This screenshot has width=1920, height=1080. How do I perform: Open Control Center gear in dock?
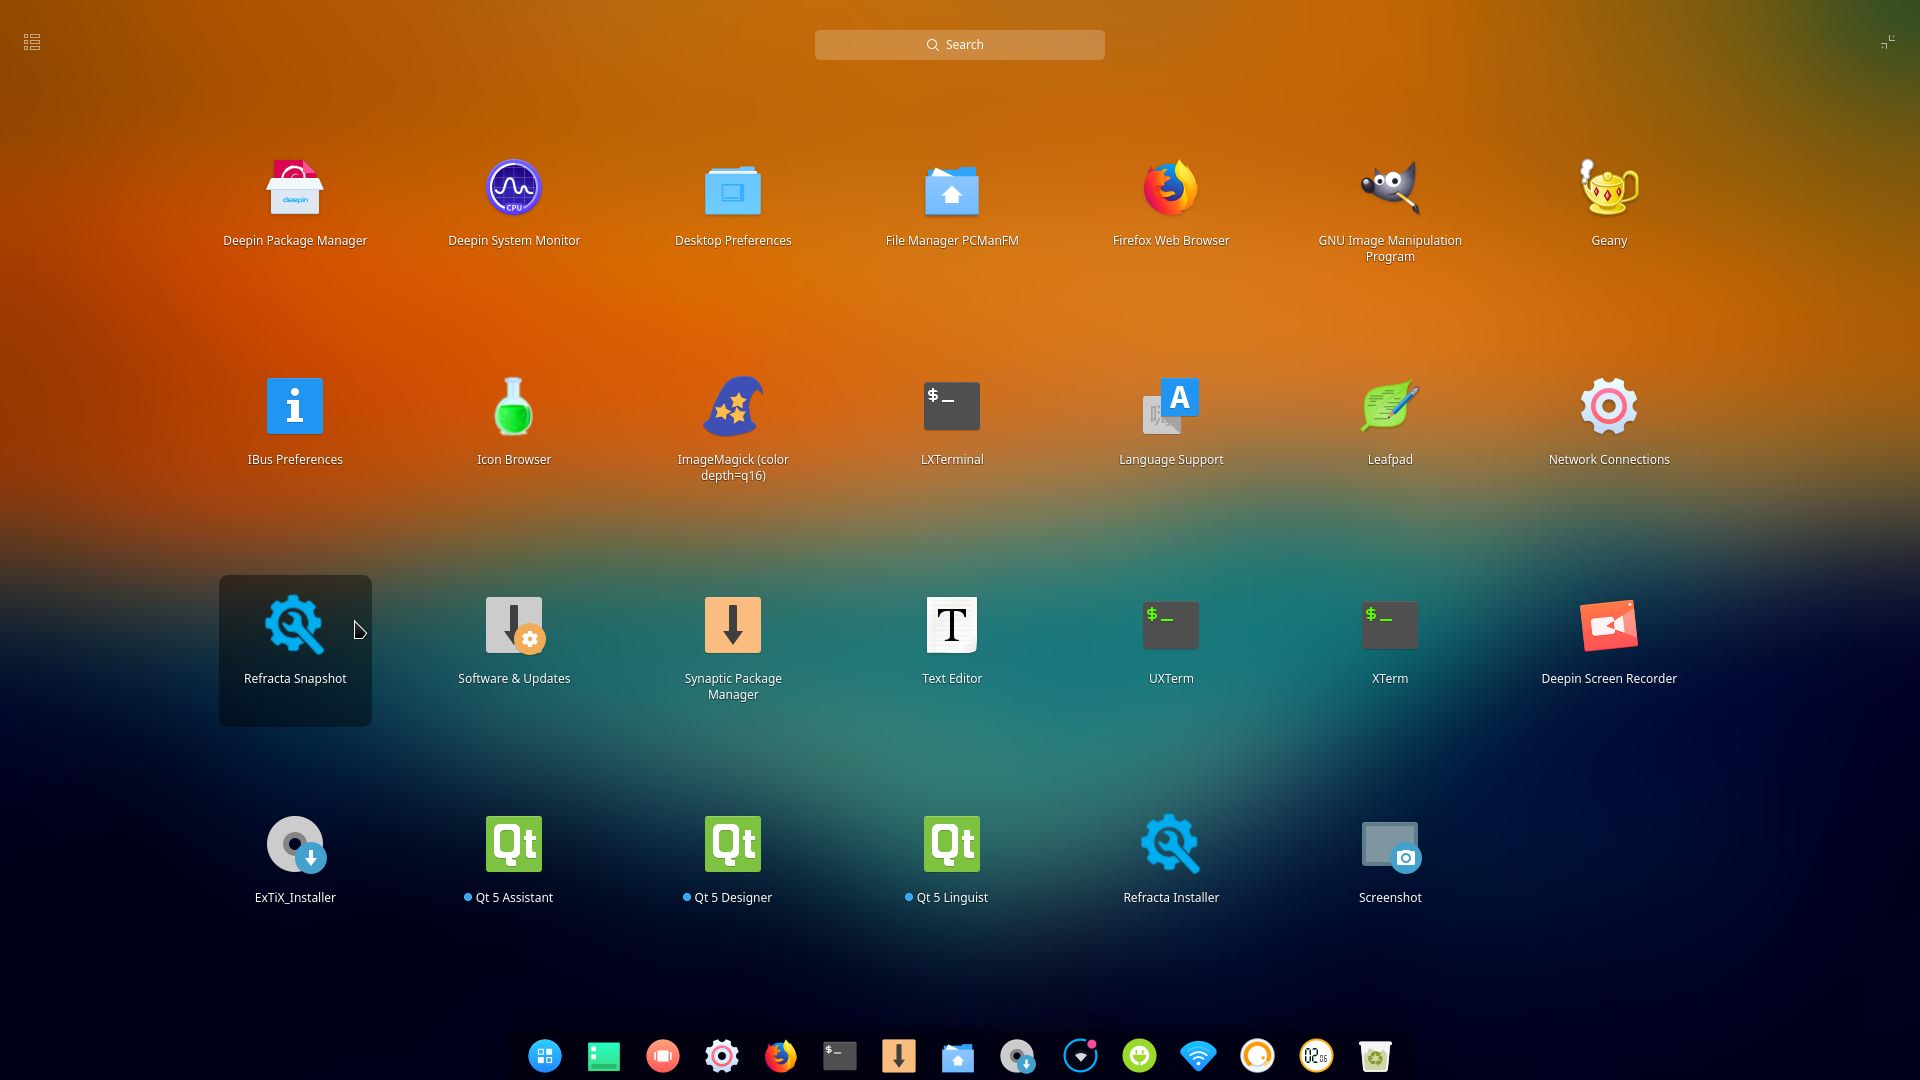722,1056
